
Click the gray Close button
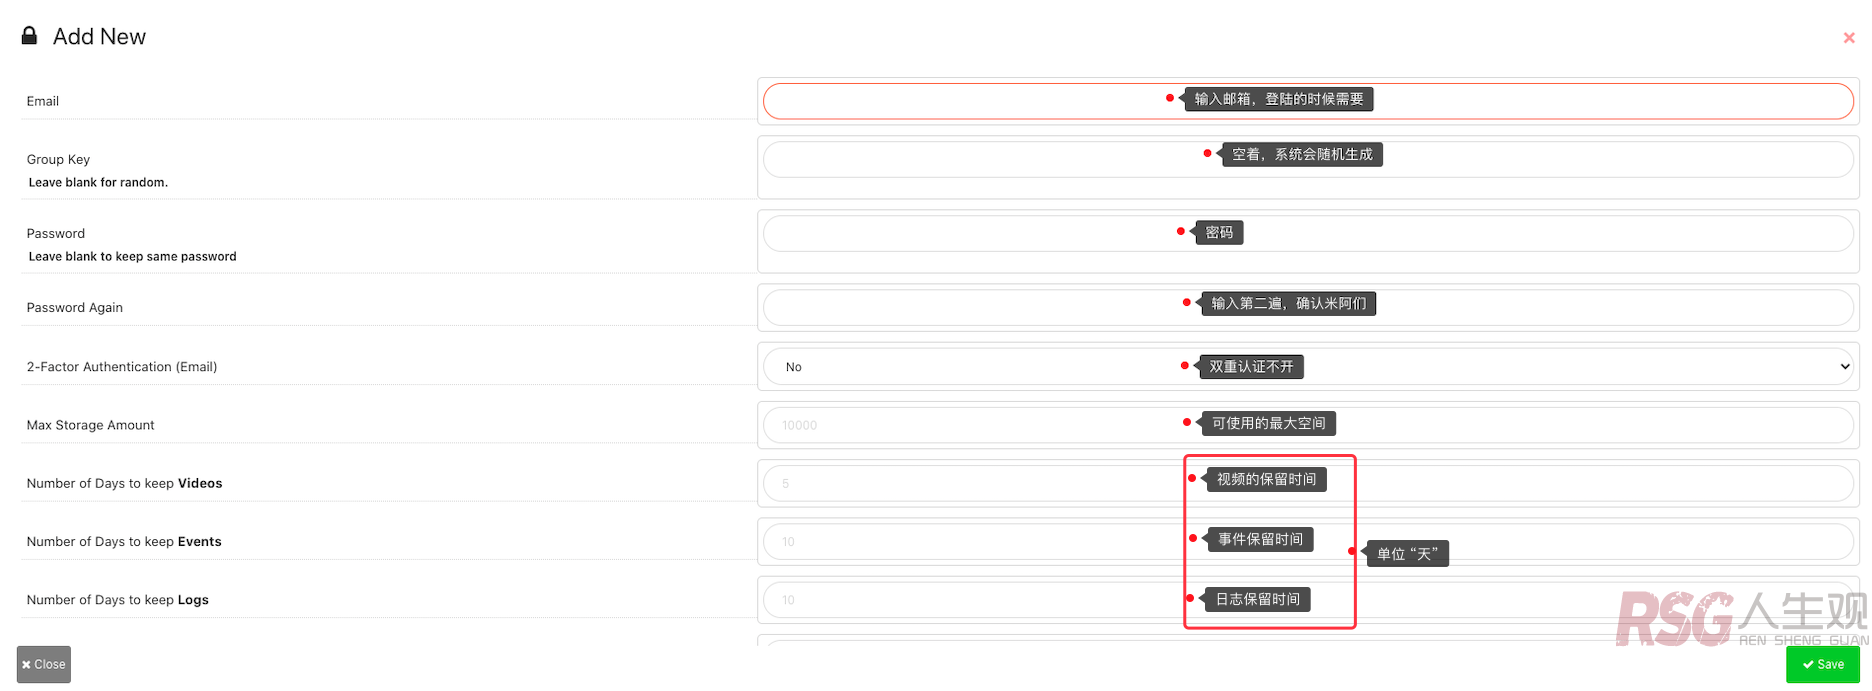(44, 664)
